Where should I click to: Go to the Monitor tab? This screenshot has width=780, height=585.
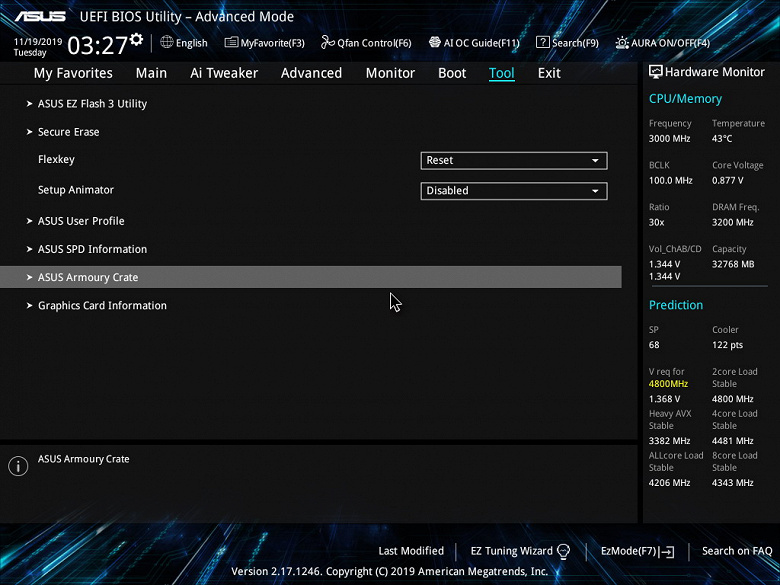[390, 73]
